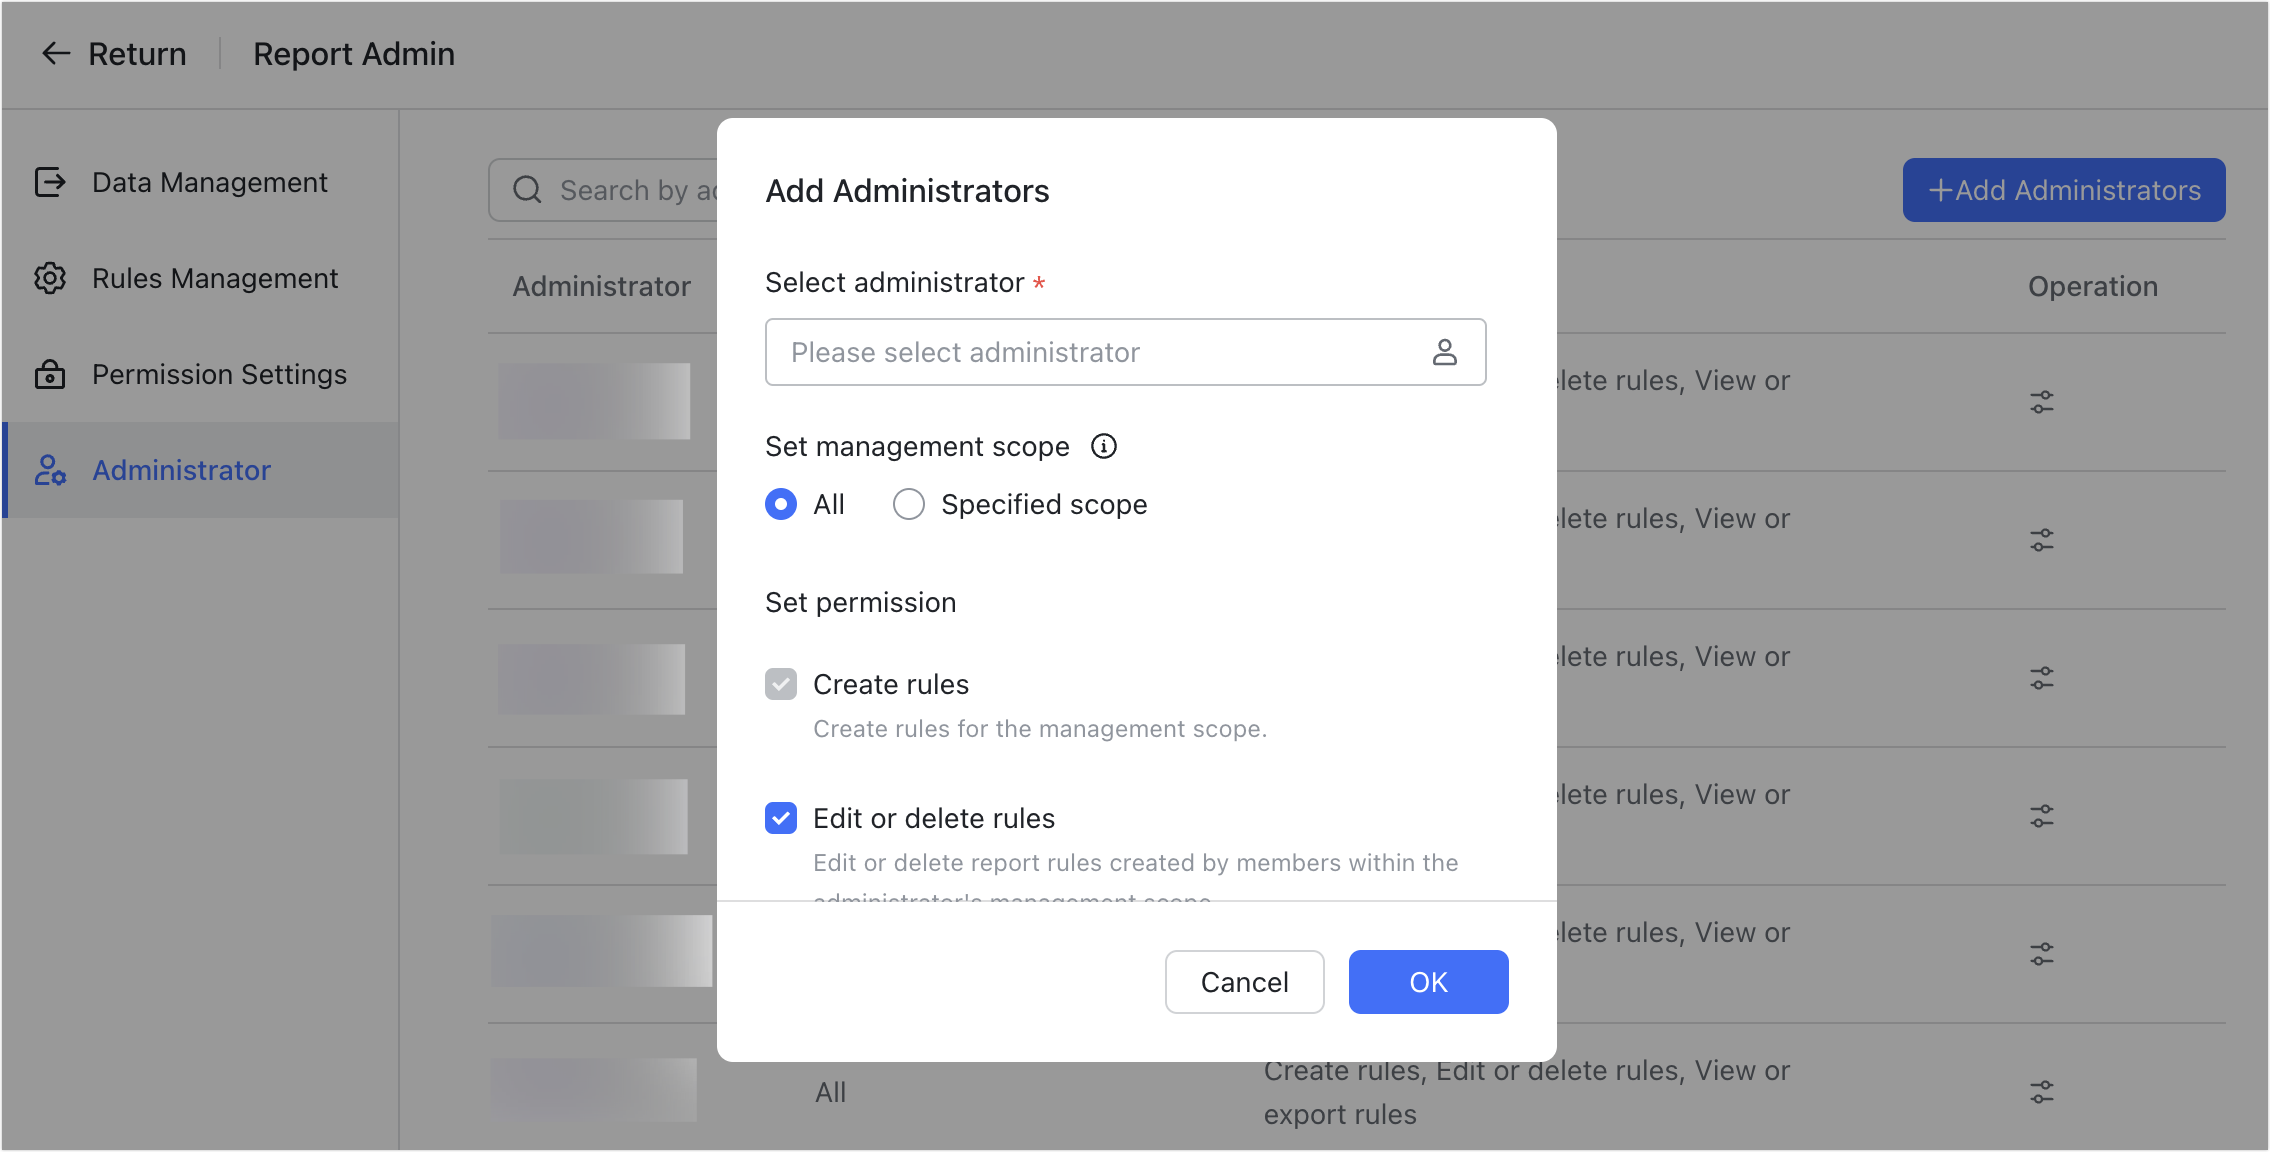Click the search magnifier icon
Image resolution: width=2270 pixels, height=1152 pixels.
(x=527, y=190)
